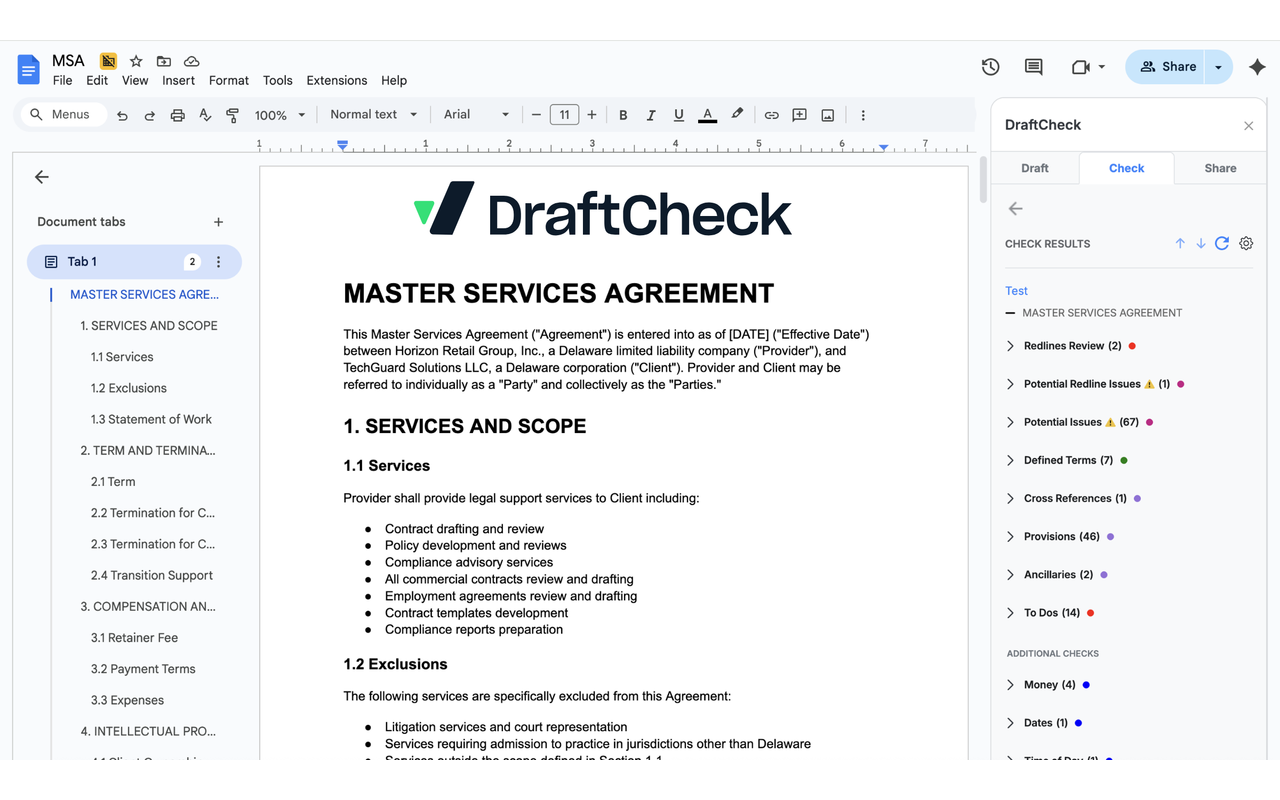
Task: Expand Defined Terms (7)
Action: pos(1010,460)
